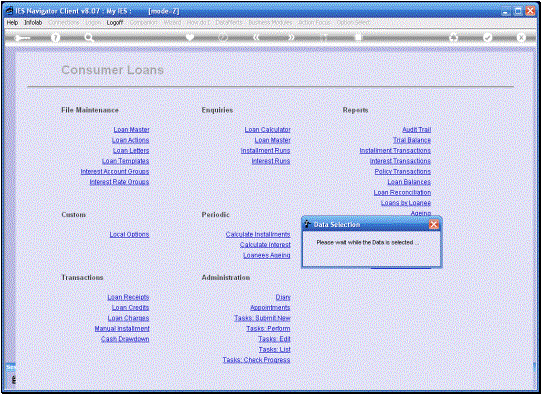Open the Infolab menu

tap(33, 22)
